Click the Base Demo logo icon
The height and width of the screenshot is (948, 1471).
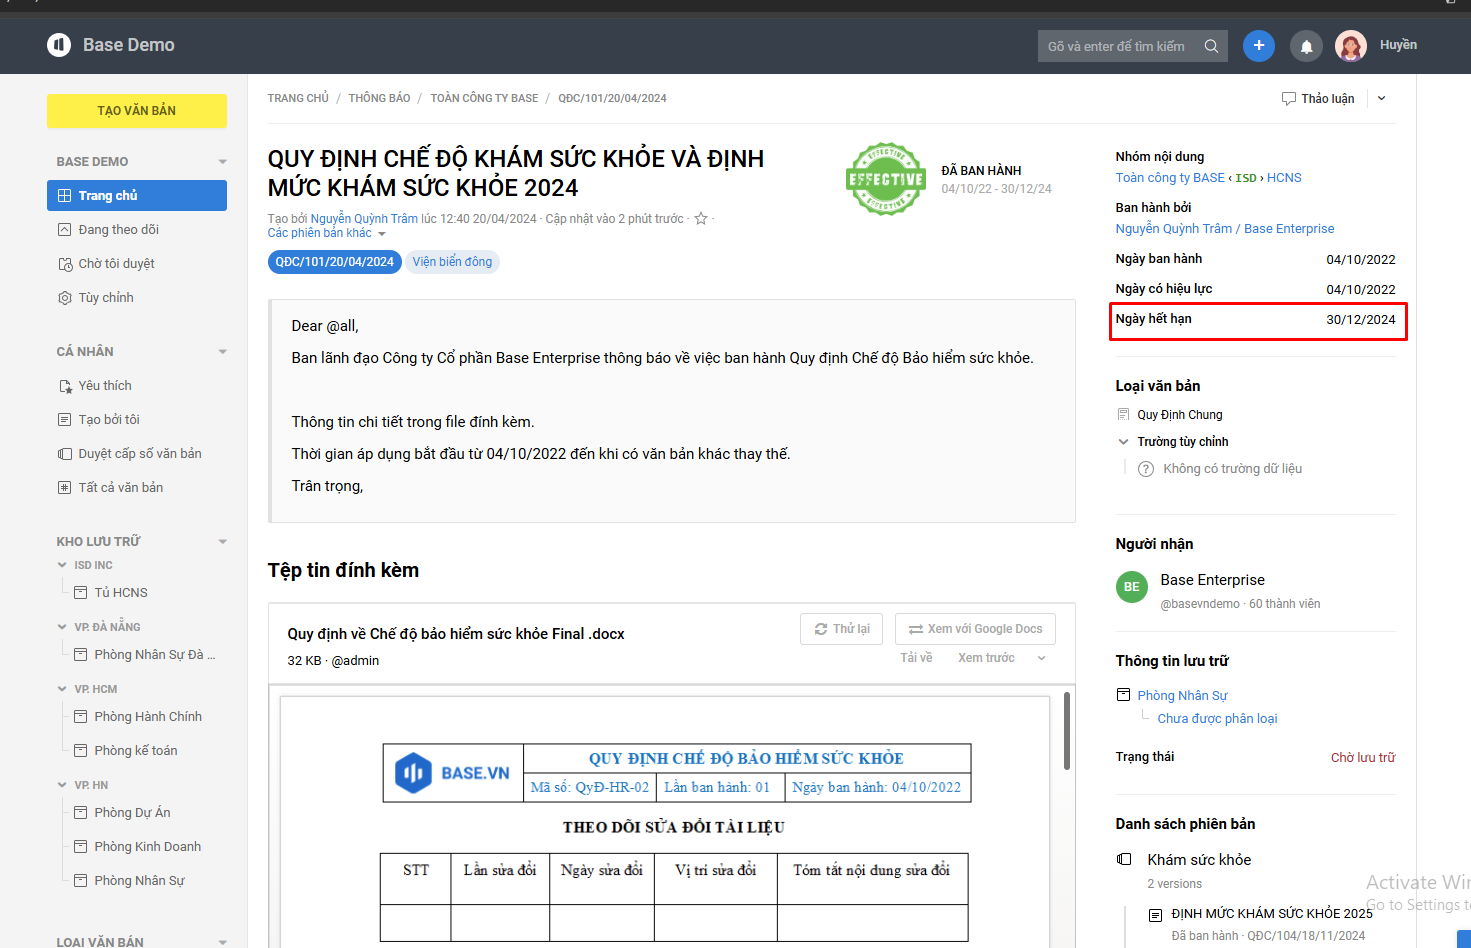point(59,45)
